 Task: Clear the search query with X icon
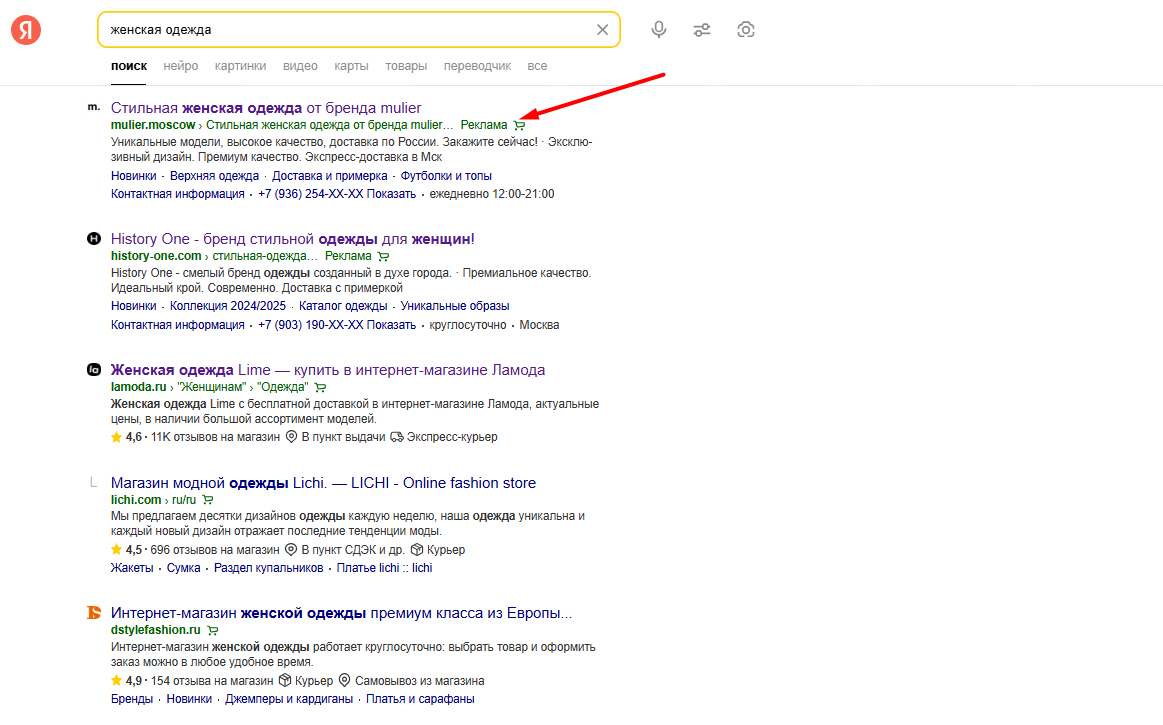pos(602,30)
